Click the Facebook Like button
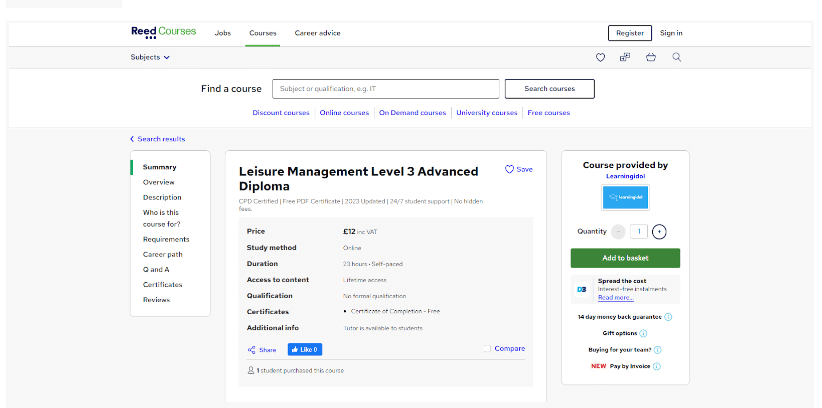This screenshot has width=822, height=408. (305, 350)
